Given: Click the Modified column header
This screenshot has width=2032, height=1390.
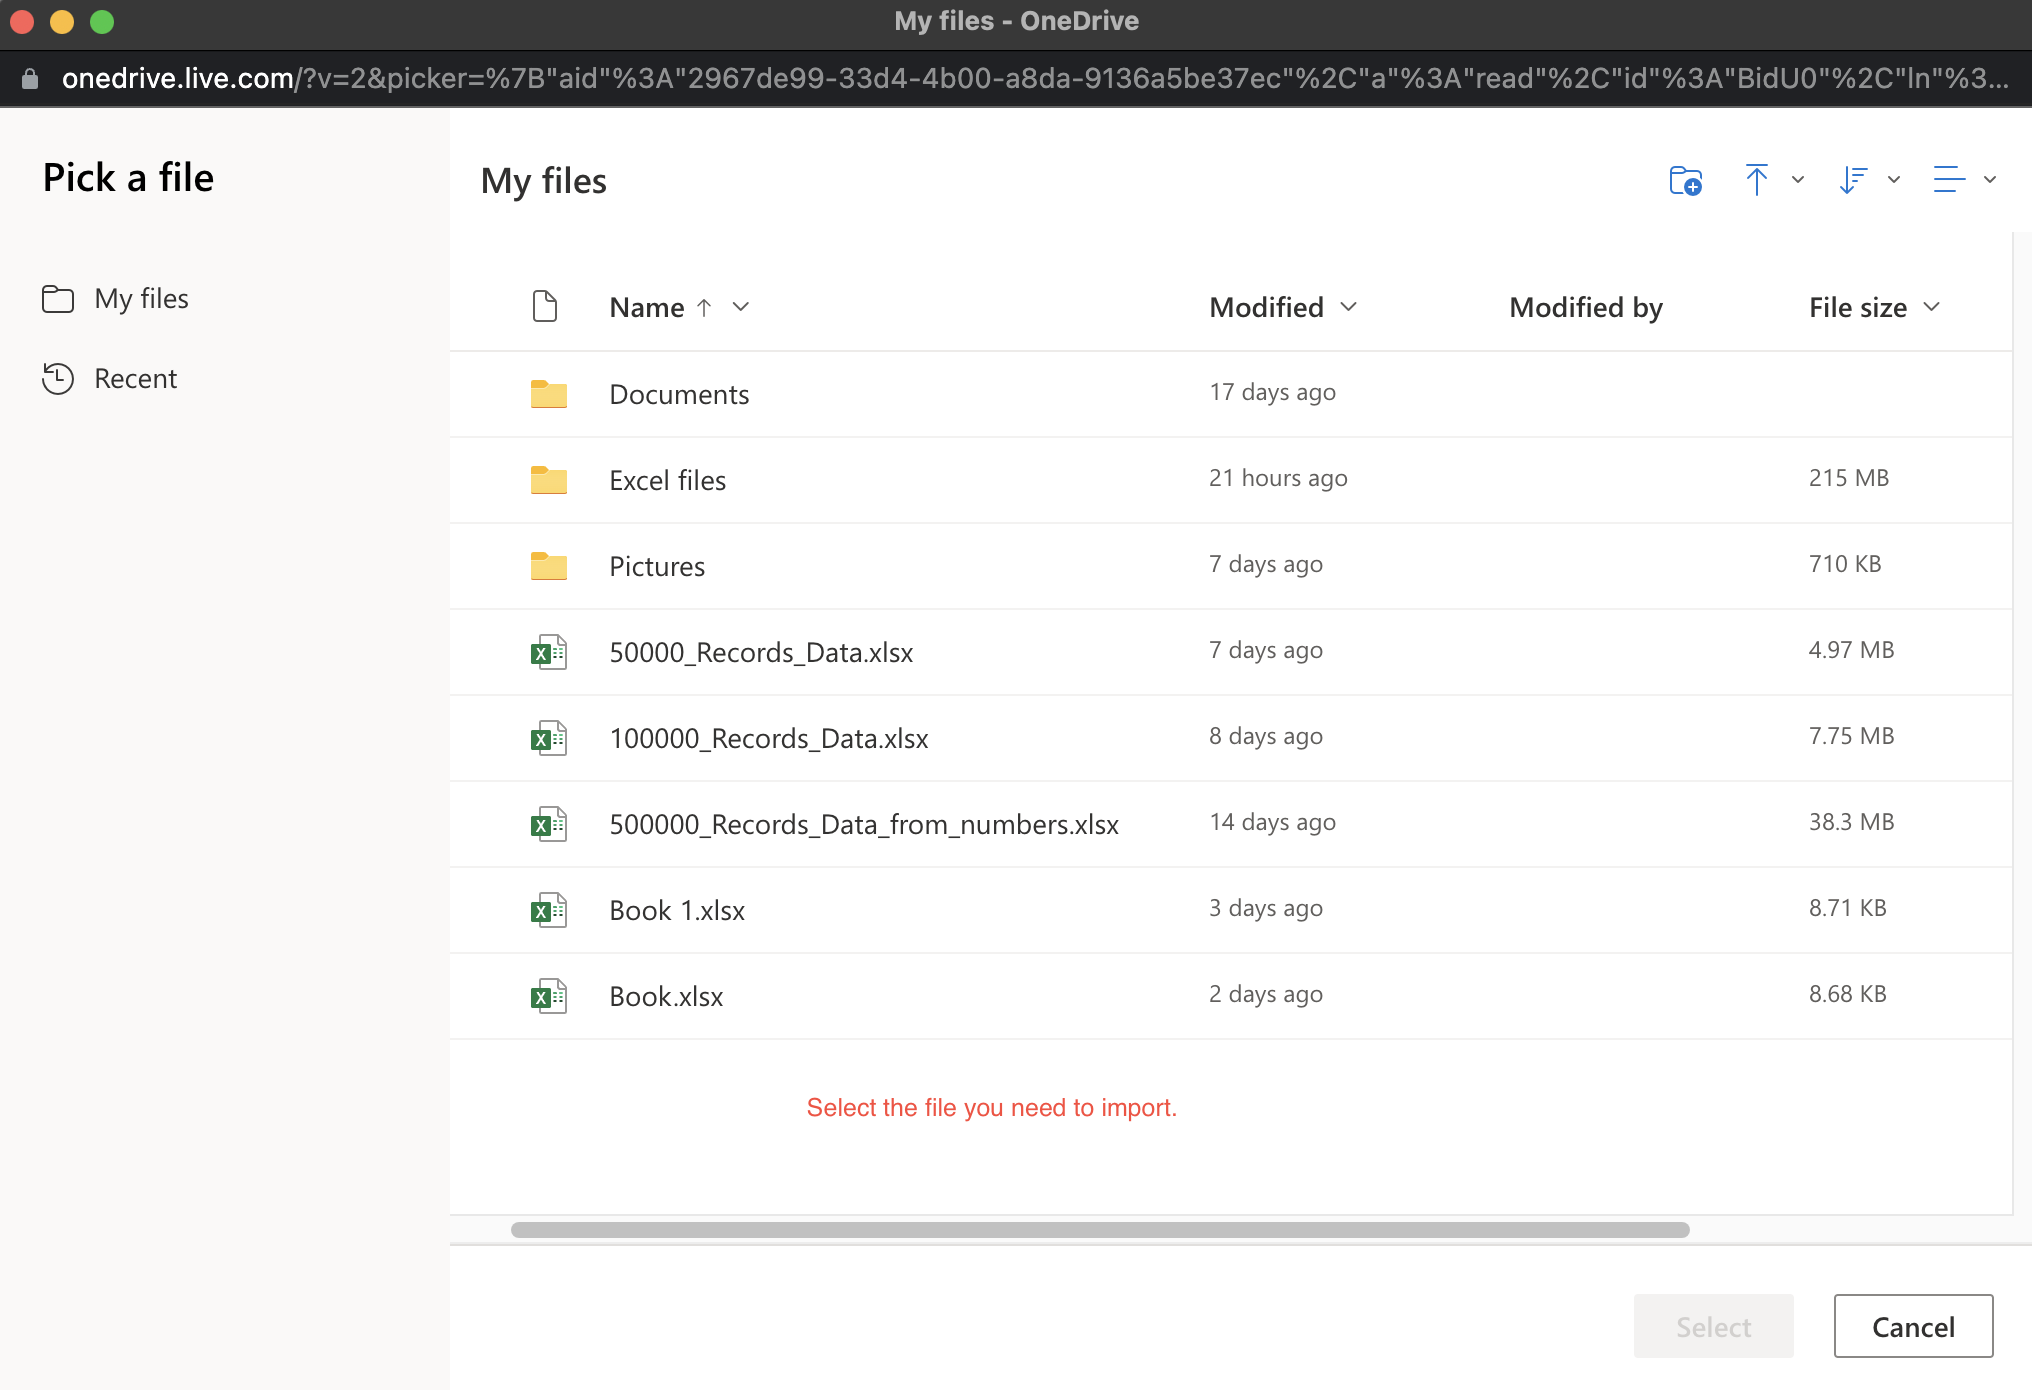Looking at the screenshot, I should pos(1266,307).
